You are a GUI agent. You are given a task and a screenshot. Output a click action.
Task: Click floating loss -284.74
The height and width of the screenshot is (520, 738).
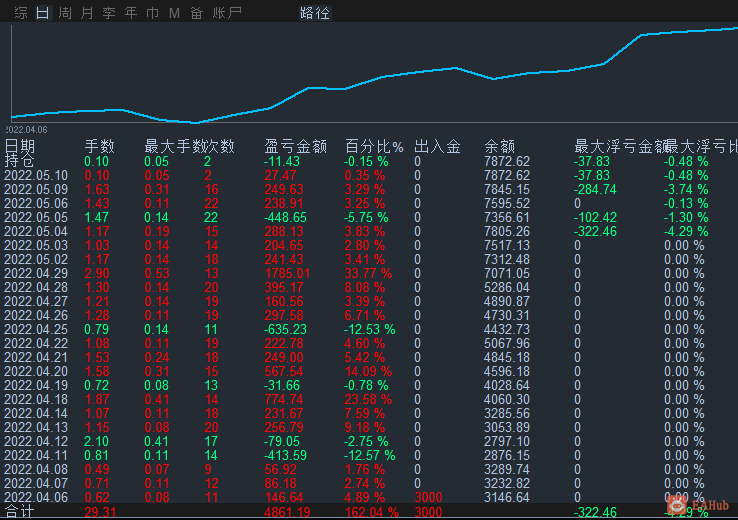[x=595, y=190]
